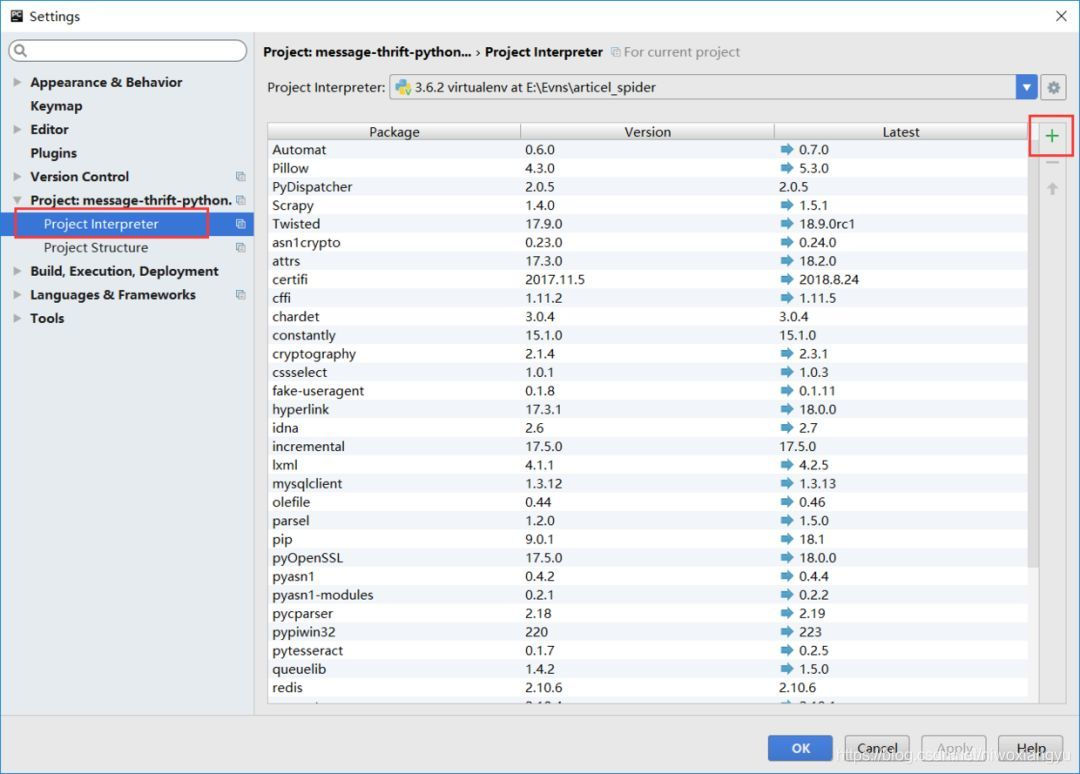Select the Twisted package row
The width and height of the screenshot is (1080, 774).
coord(647,224)
